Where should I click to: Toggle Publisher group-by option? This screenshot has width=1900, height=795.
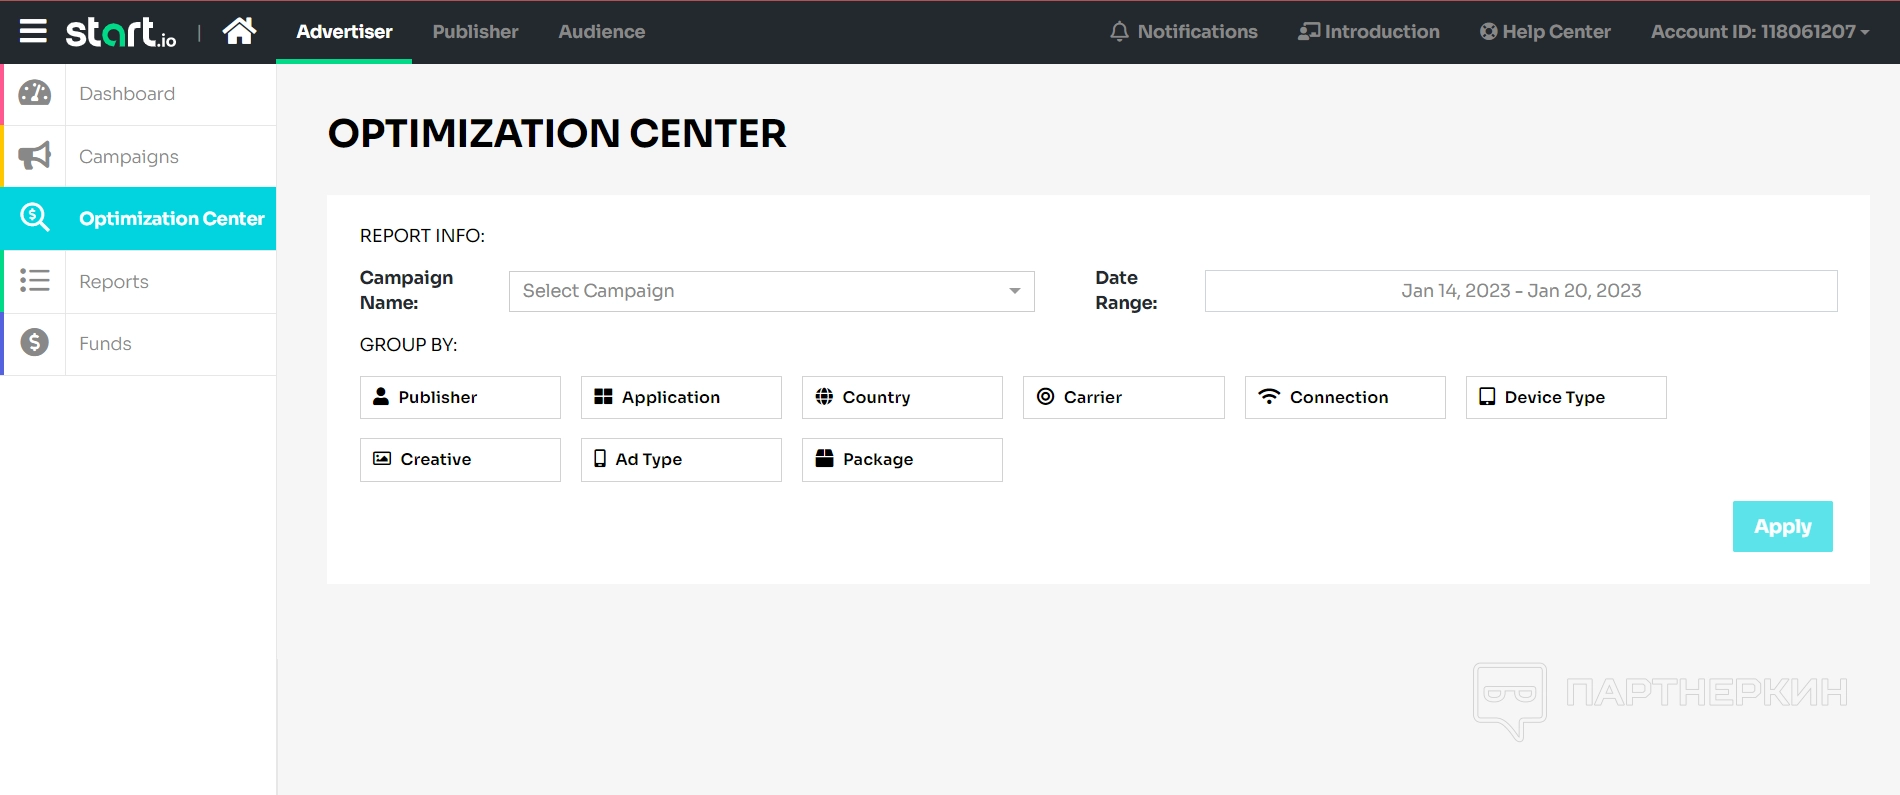(460, 397)
